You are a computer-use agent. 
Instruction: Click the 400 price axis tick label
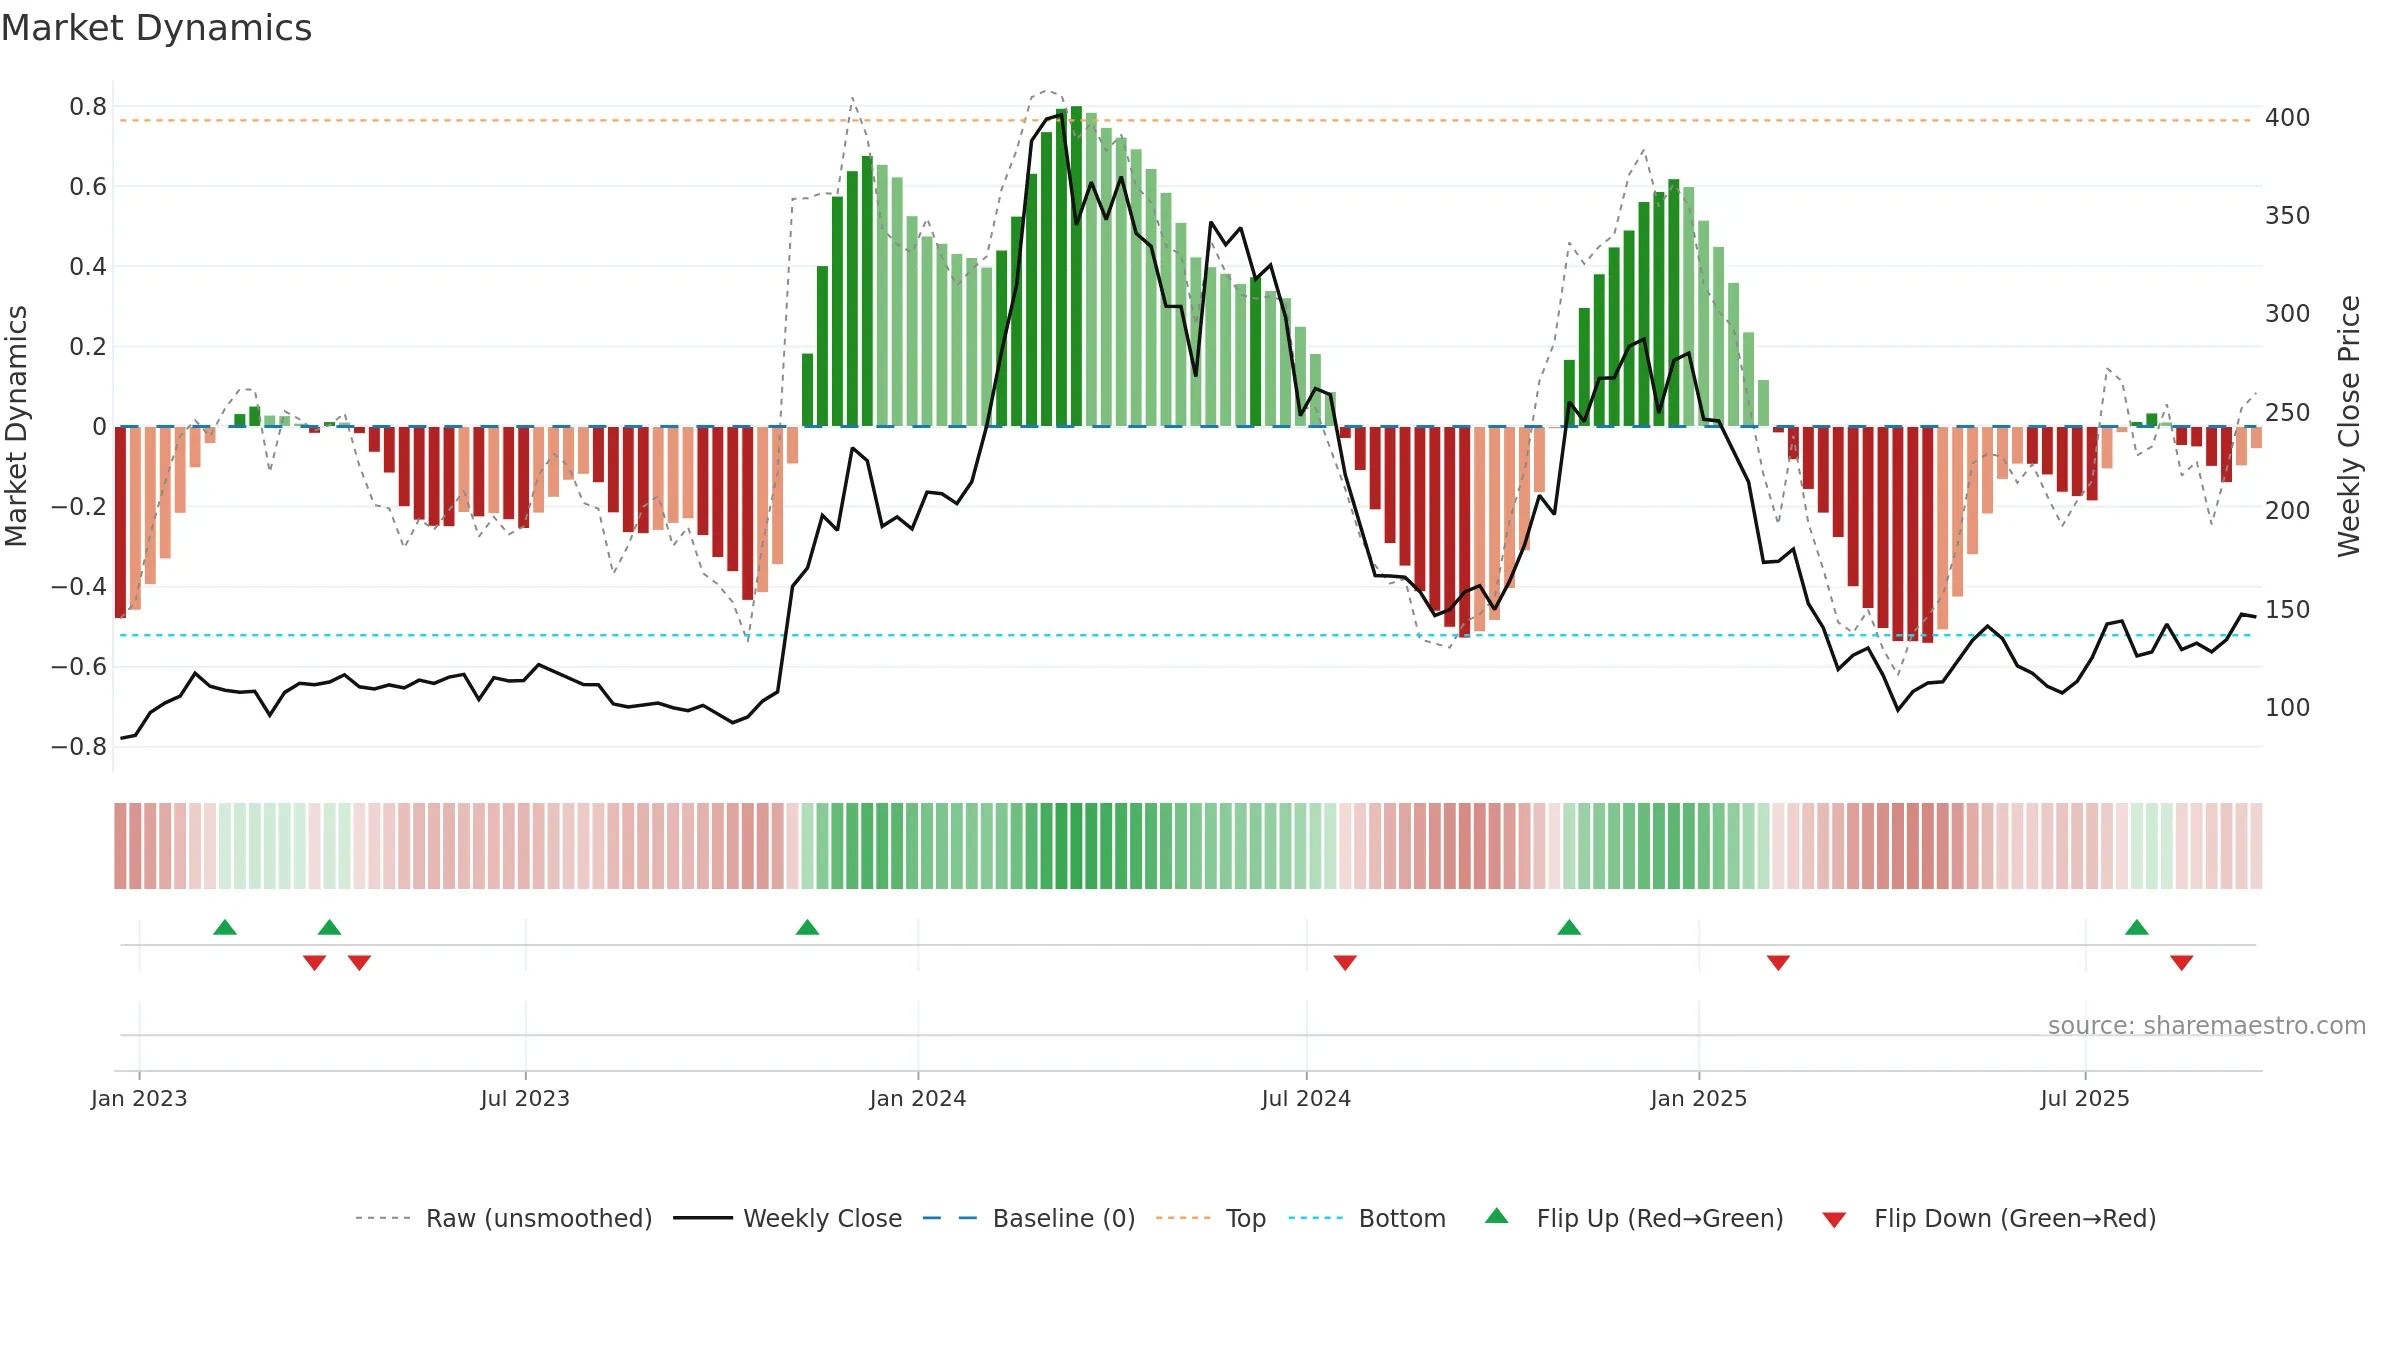2288,118
